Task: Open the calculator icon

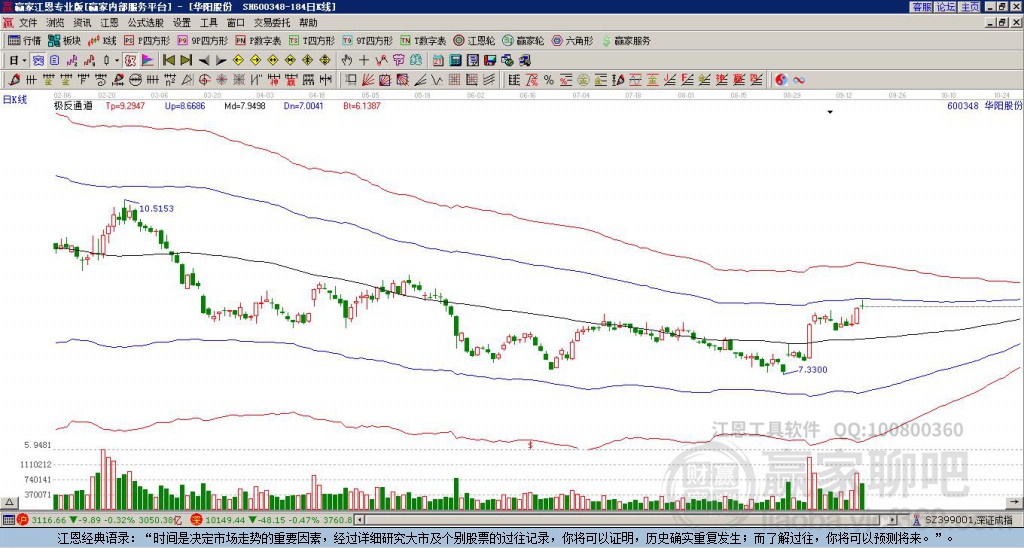Action: (455, 61)
